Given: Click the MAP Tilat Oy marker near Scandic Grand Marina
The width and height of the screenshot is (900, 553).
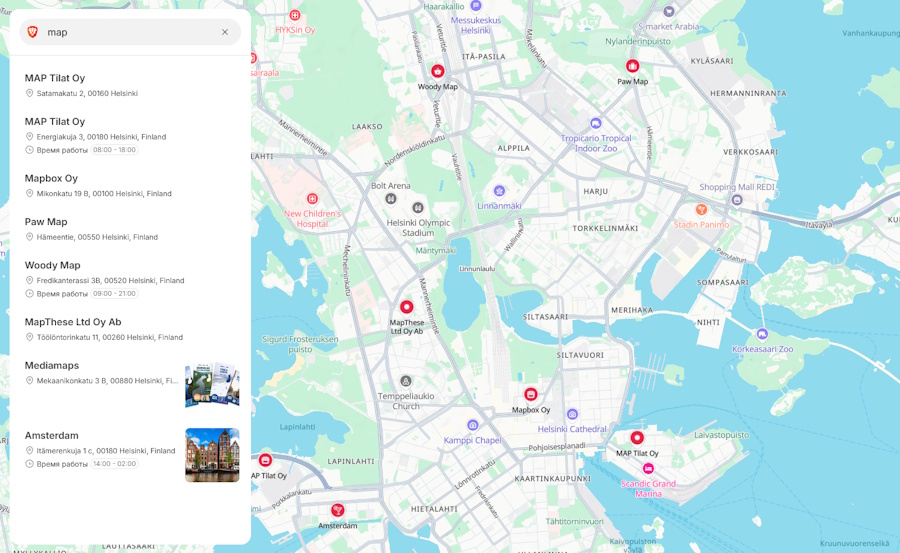Looking at the screenshot, I should coord(637,438).
